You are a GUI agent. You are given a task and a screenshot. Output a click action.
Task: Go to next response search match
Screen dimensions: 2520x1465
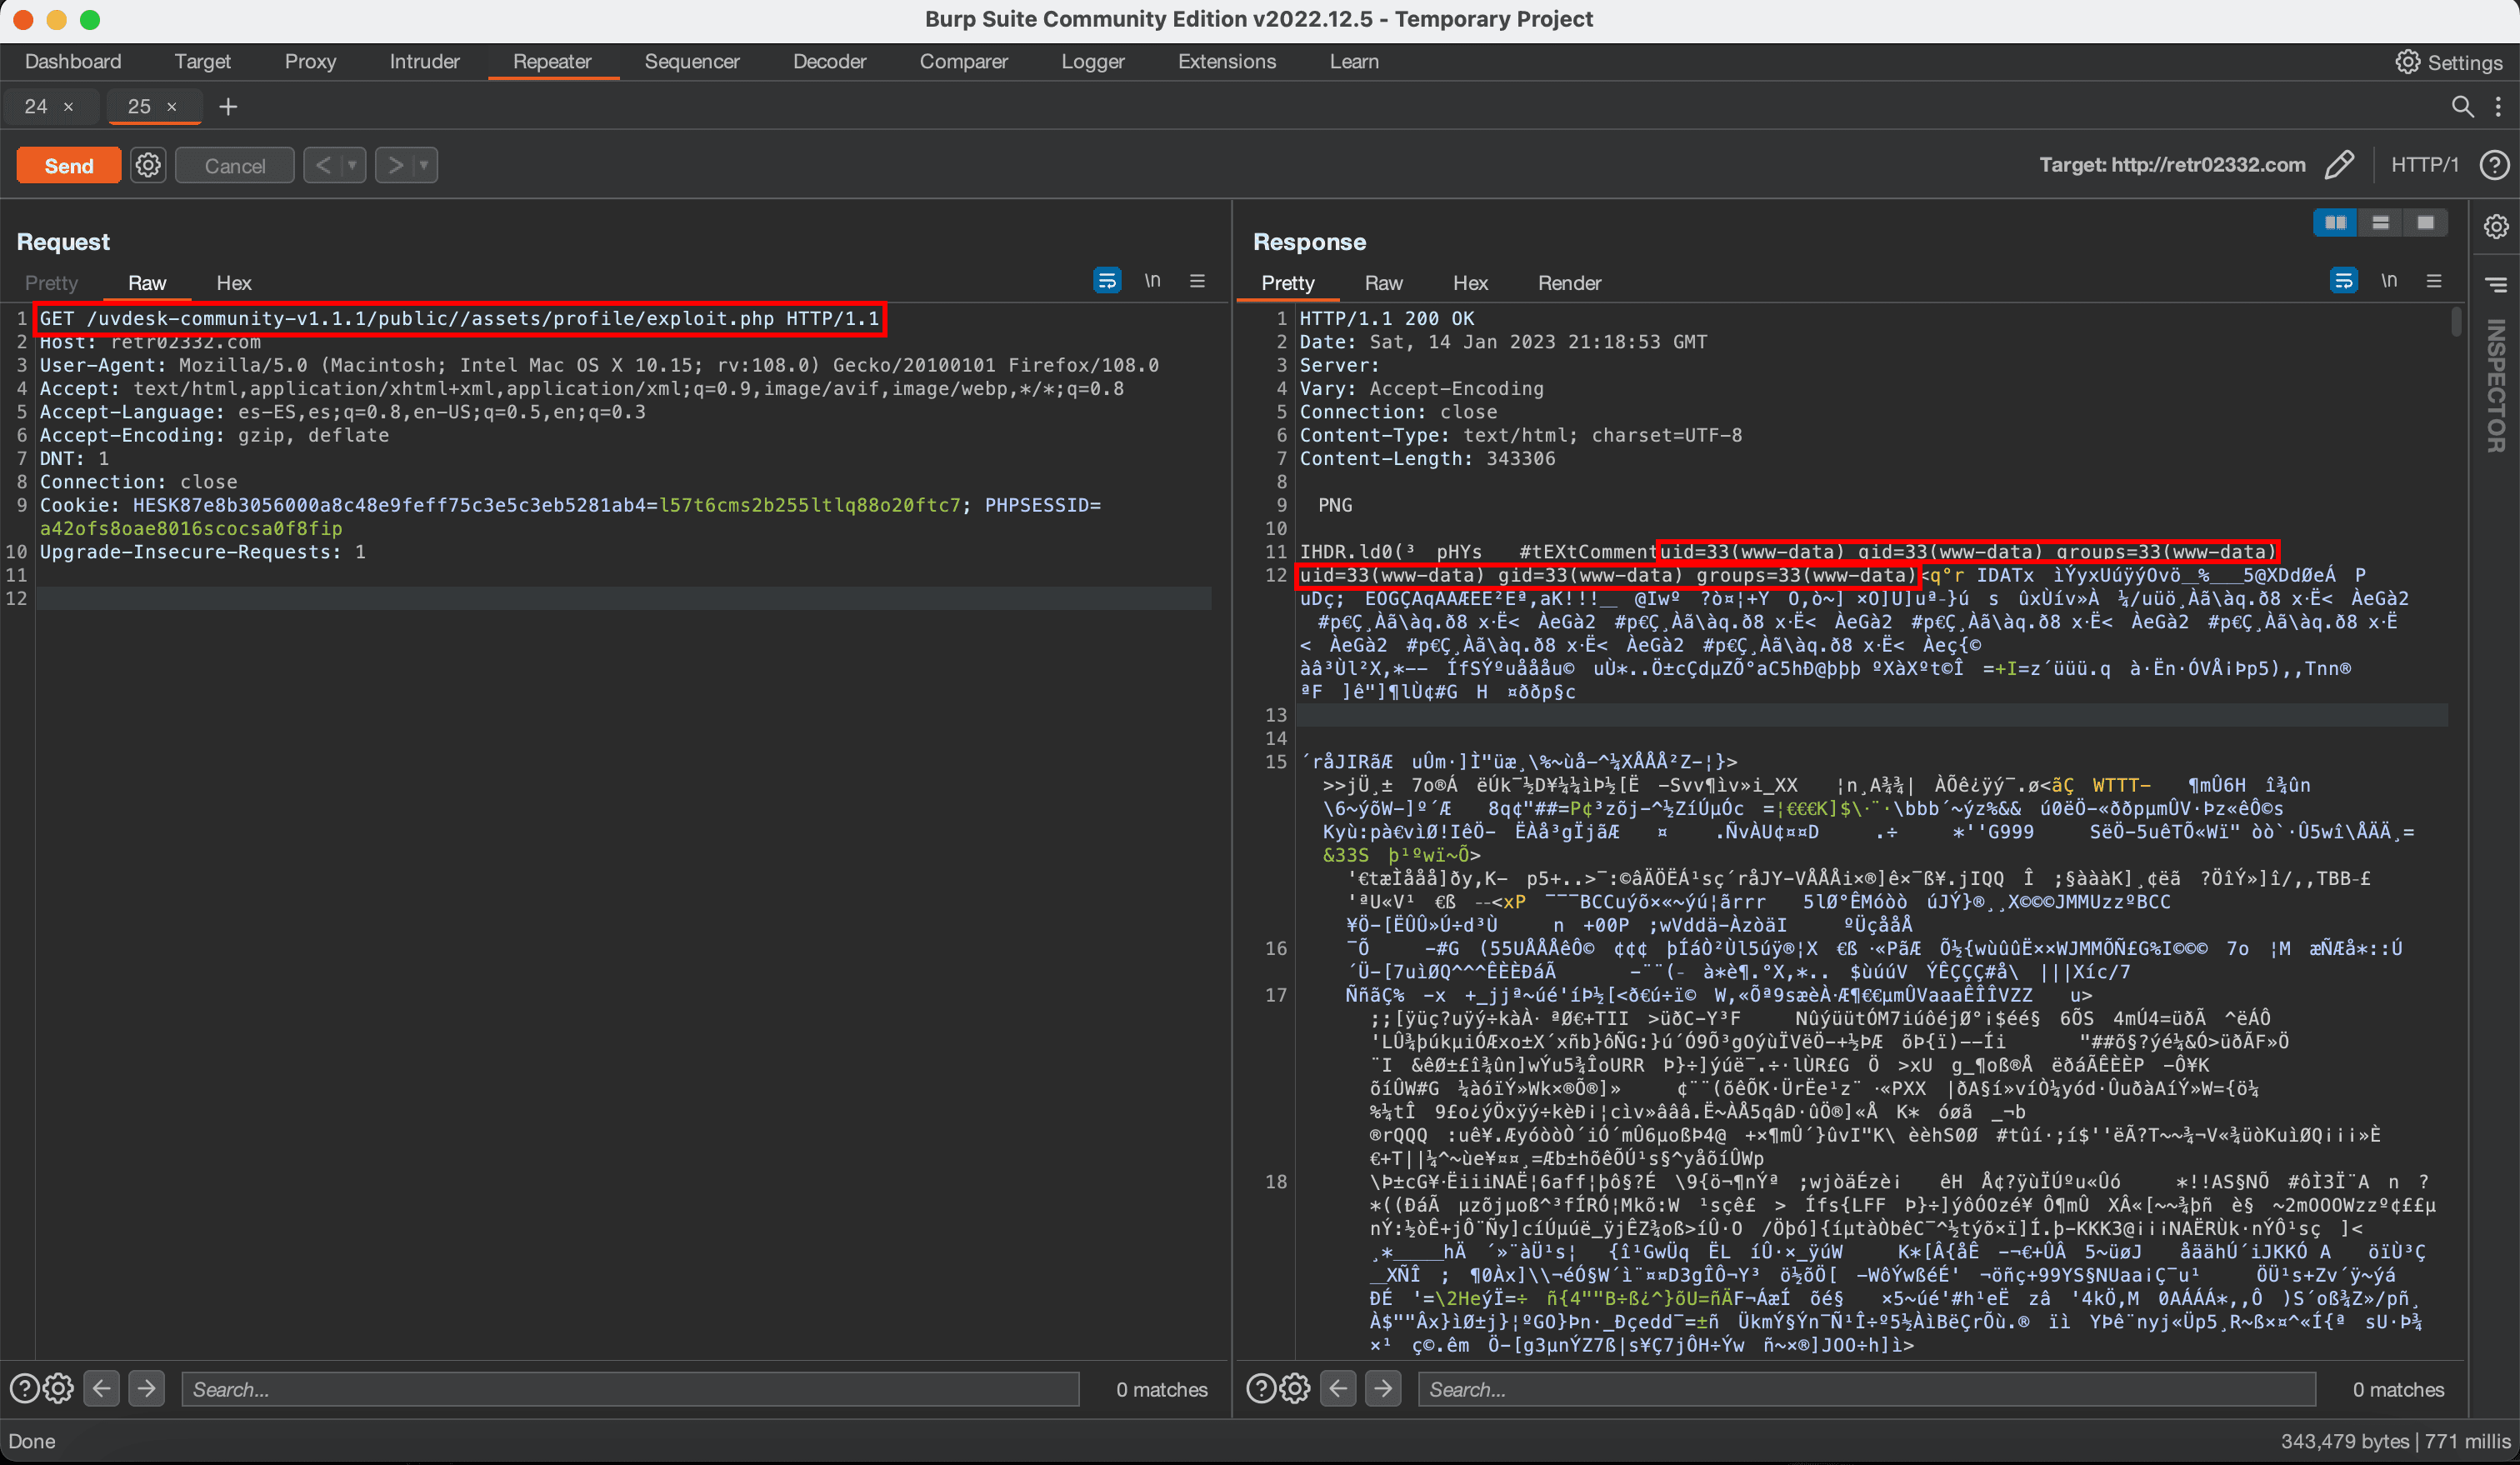click(1383, 1388)
